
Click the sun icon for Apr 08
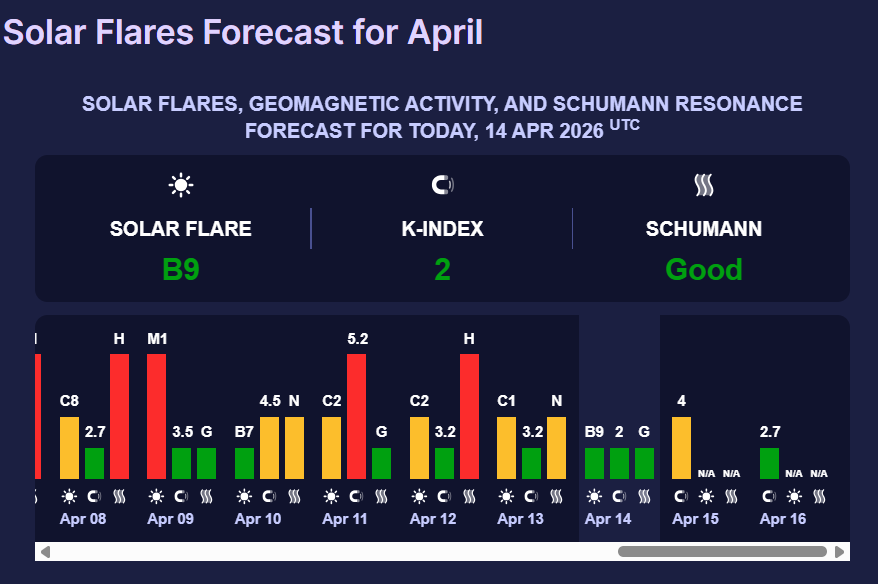click(x=69, y=495)
